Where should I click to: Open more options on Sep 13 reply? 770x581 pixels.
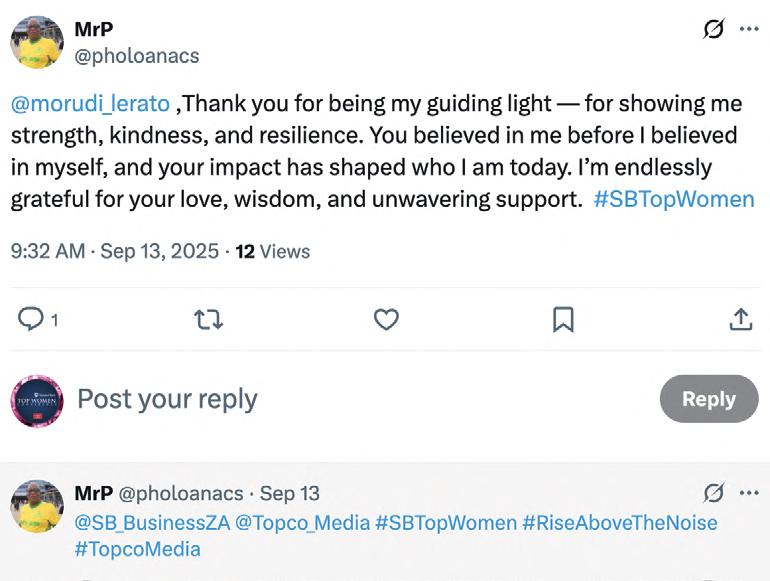(x=749, y=493)
